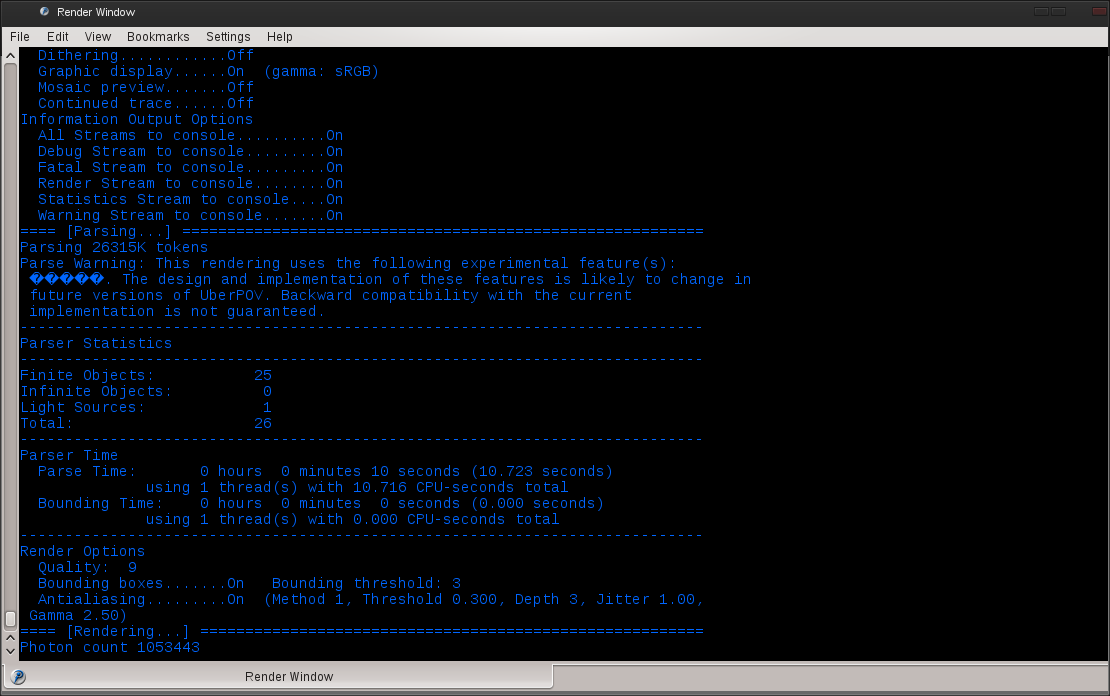The width and height of the screenshot is (1110, 696).
Task: Click the "Parsing 26315K tokens" line
Action: coord(114,247)
